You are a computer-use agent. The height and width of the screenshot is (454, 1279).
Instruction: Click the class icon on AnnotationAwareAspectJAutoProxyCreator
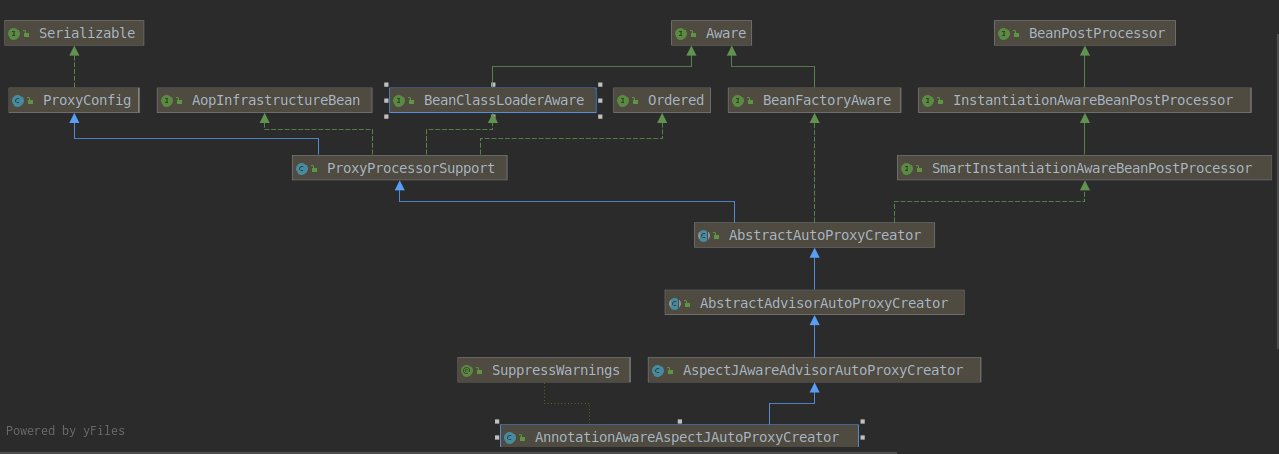click(509, 438)
